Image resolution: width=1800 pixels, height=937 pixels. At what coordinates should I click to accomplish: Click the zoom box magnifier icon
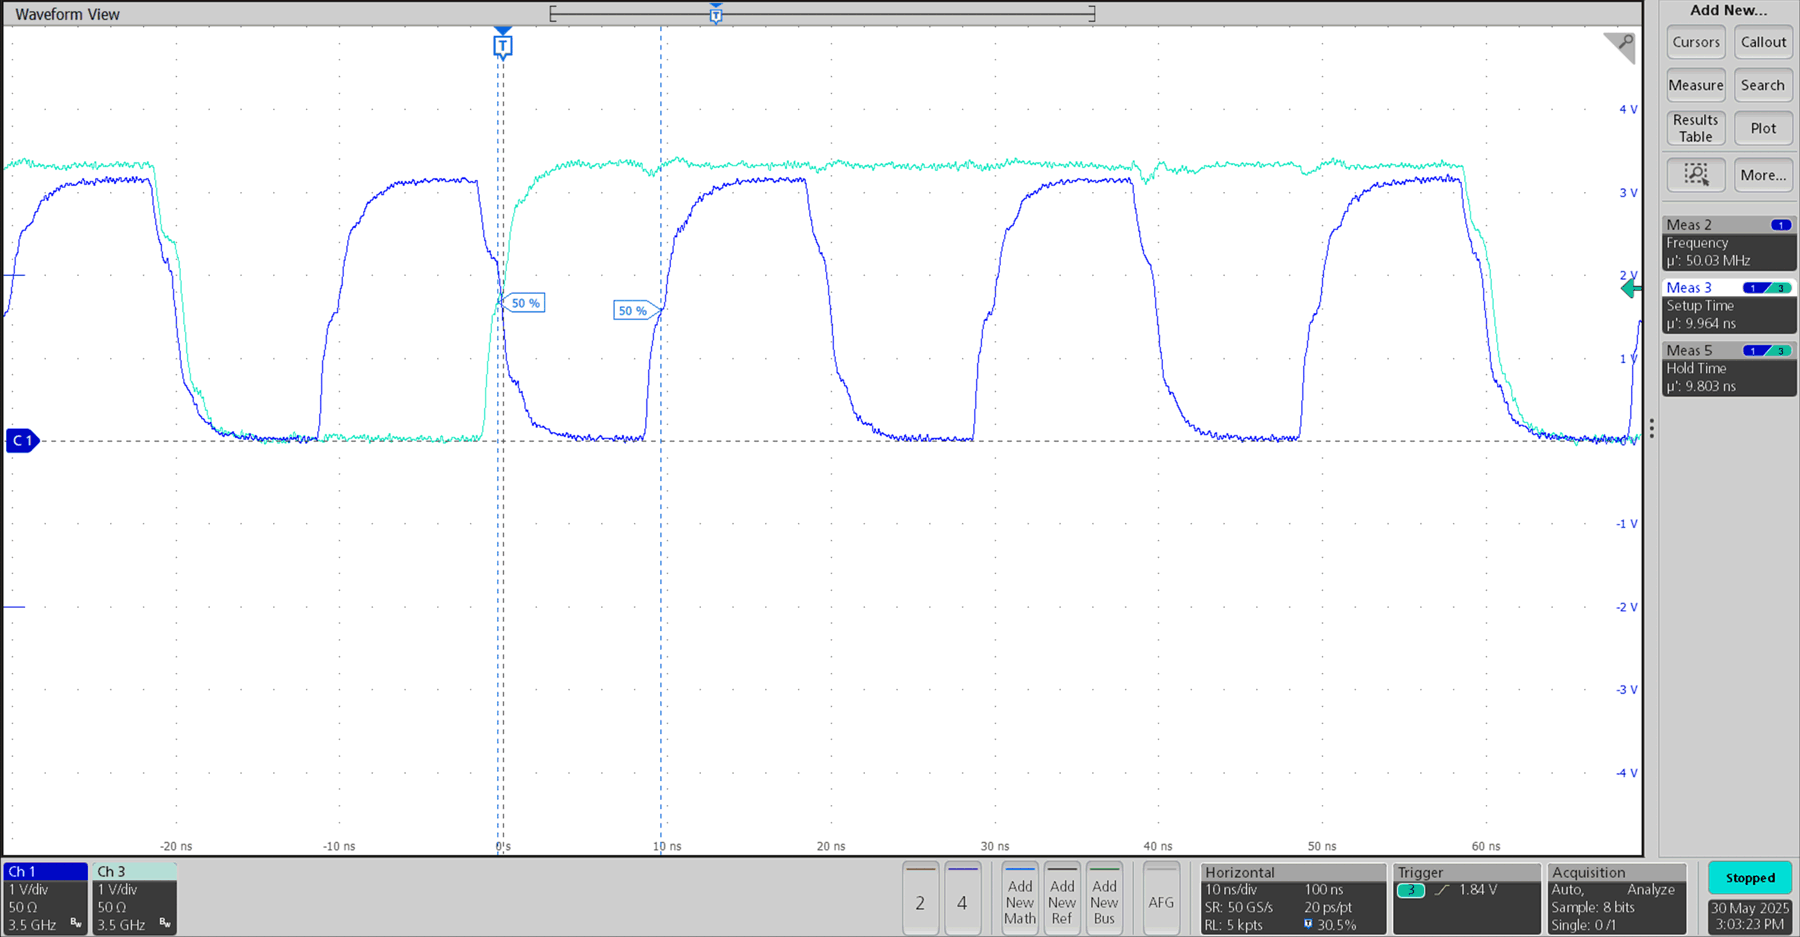pos(1696,175)
